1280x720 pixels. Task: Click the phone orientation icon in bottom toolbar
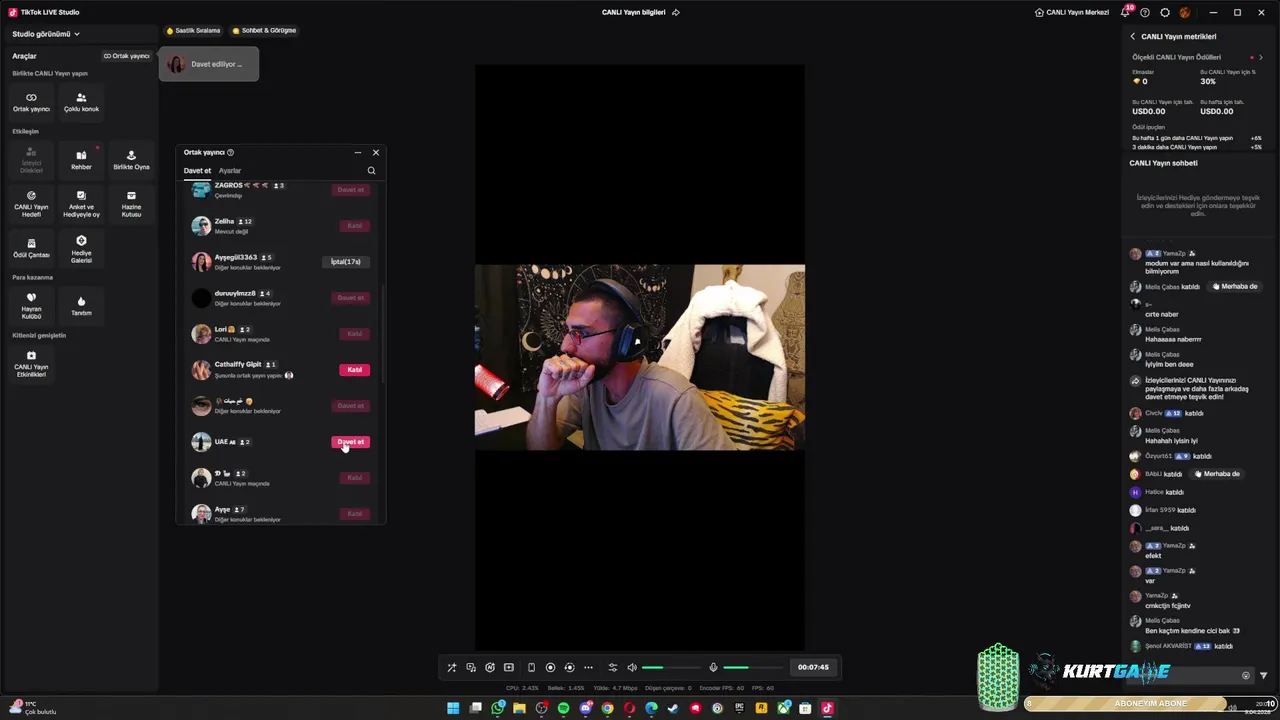pyautogui.click(x=531, y=667)
